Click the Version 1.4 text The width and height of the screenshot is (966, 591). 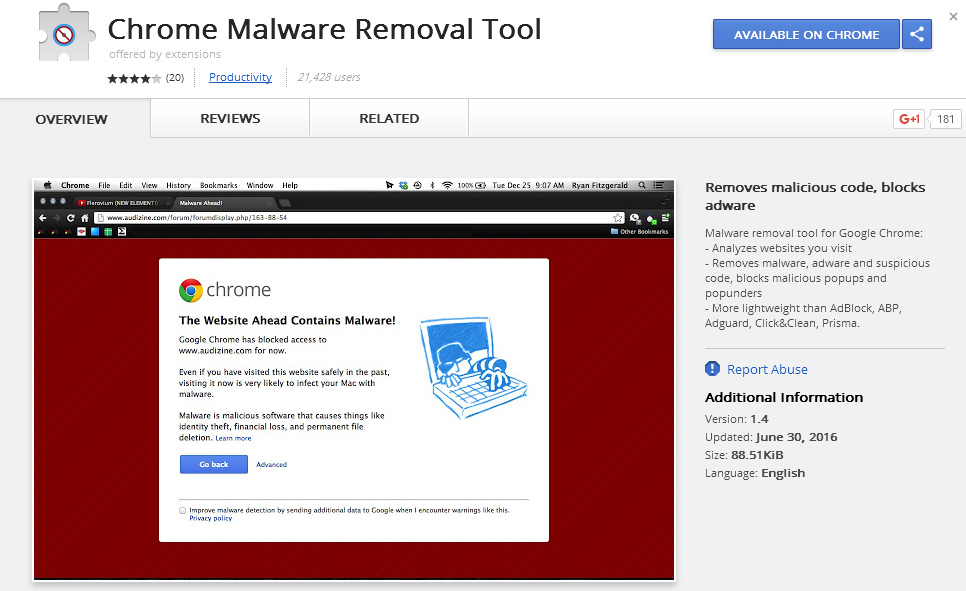pos(736,419)
